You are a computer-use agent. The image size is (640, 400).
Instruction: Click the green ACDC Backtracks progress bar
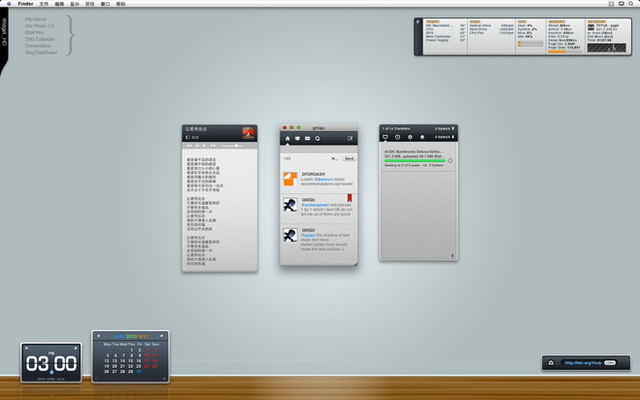click(x=415, y=161)
